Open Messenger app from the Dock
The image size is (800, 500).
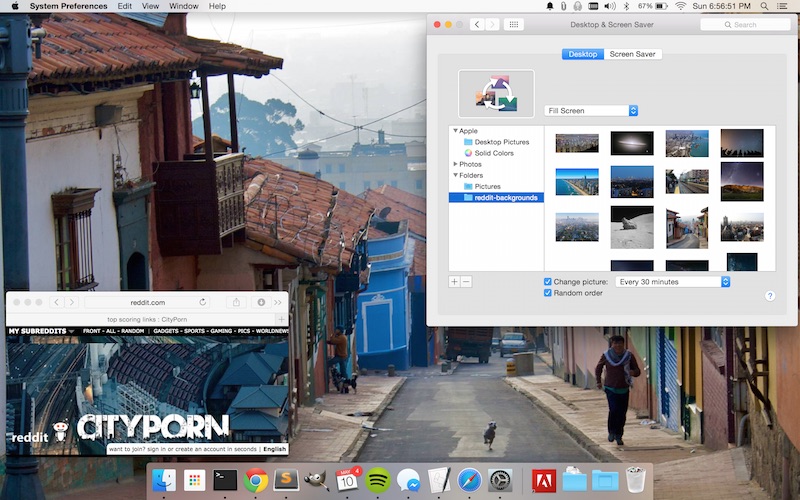point(409,480)
